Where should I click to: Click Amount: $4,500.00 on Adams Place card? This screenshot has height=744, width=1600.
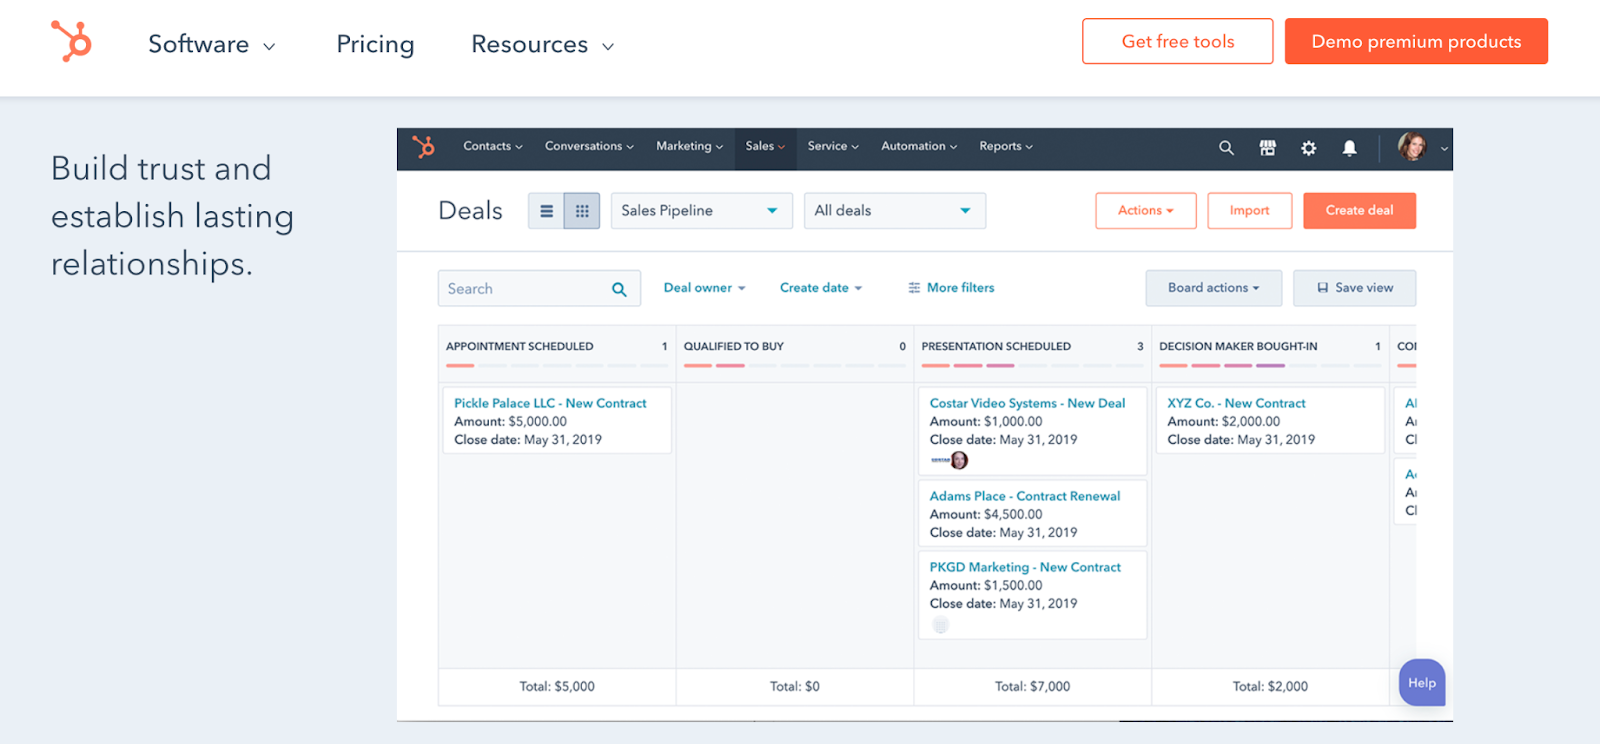(x=986, y=514)
